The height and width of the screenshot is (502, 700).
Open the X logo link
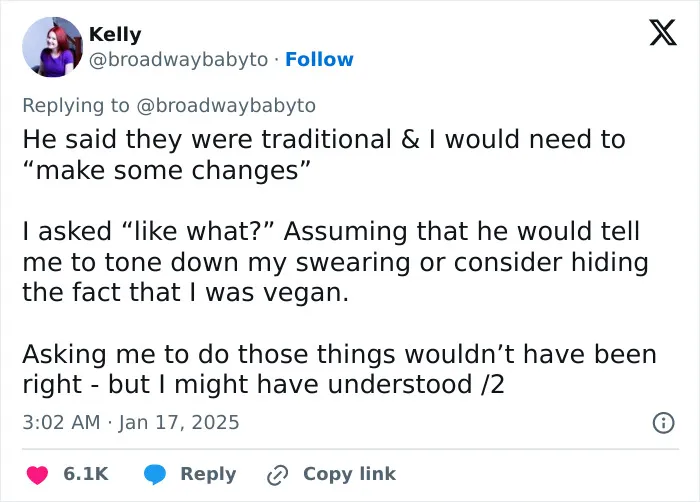(x=663, y=32)
